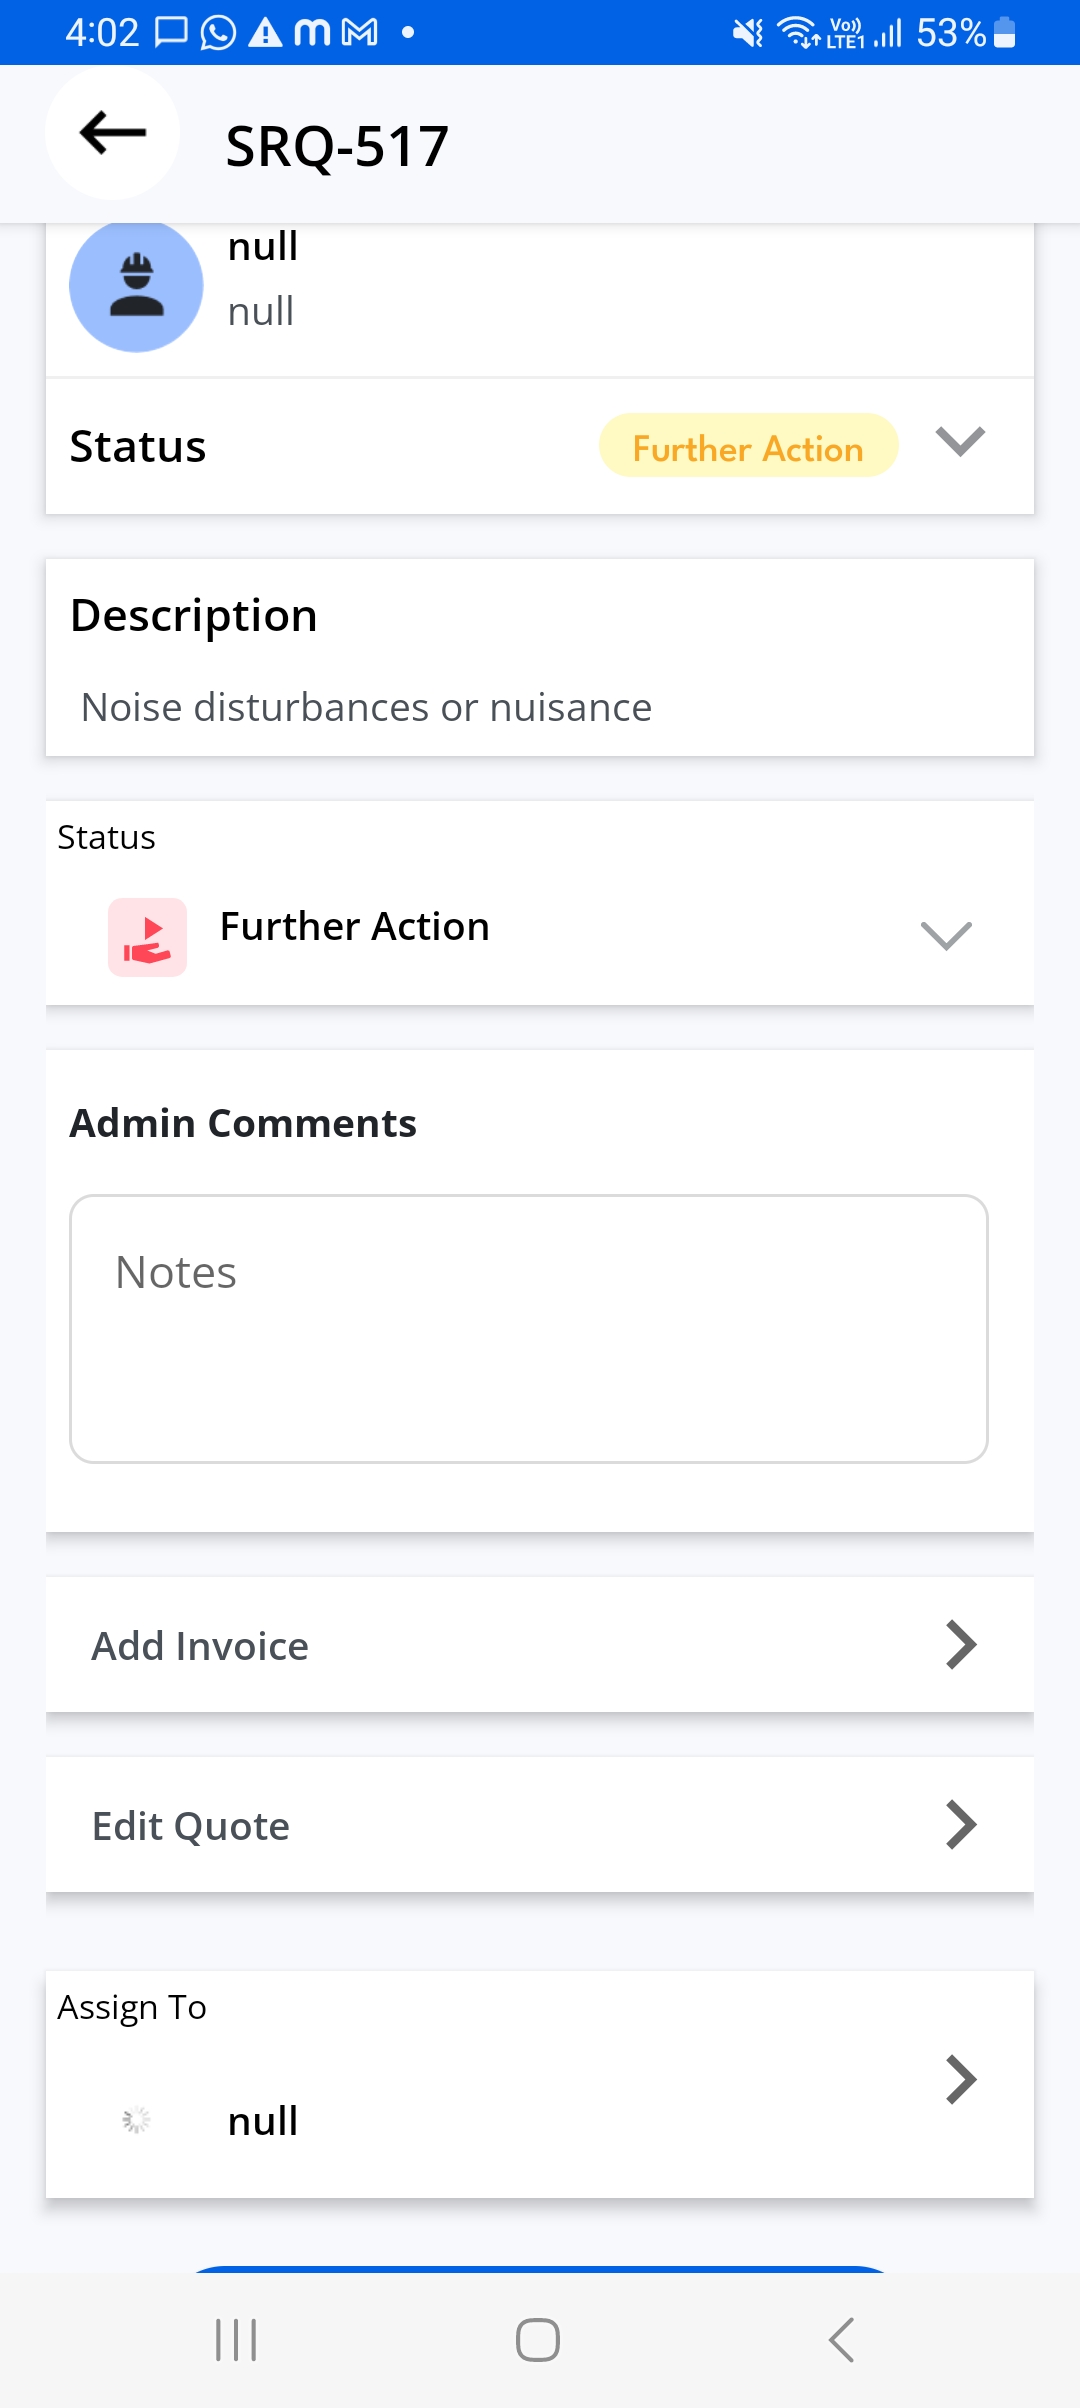Tap the red Further Action status icon
This screenshot has width=1080, height=2408.
tap(147, 937)
